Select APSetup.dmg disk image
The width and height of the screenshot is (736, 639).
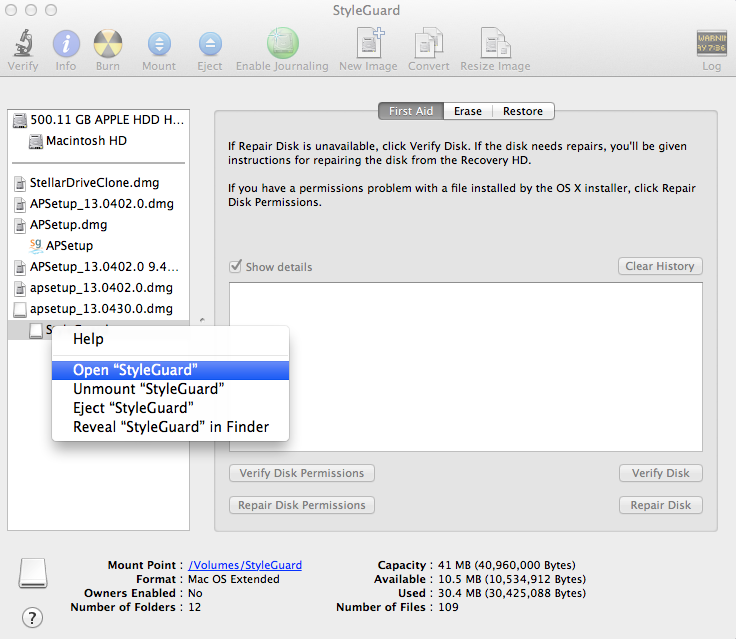pos(99,225)
